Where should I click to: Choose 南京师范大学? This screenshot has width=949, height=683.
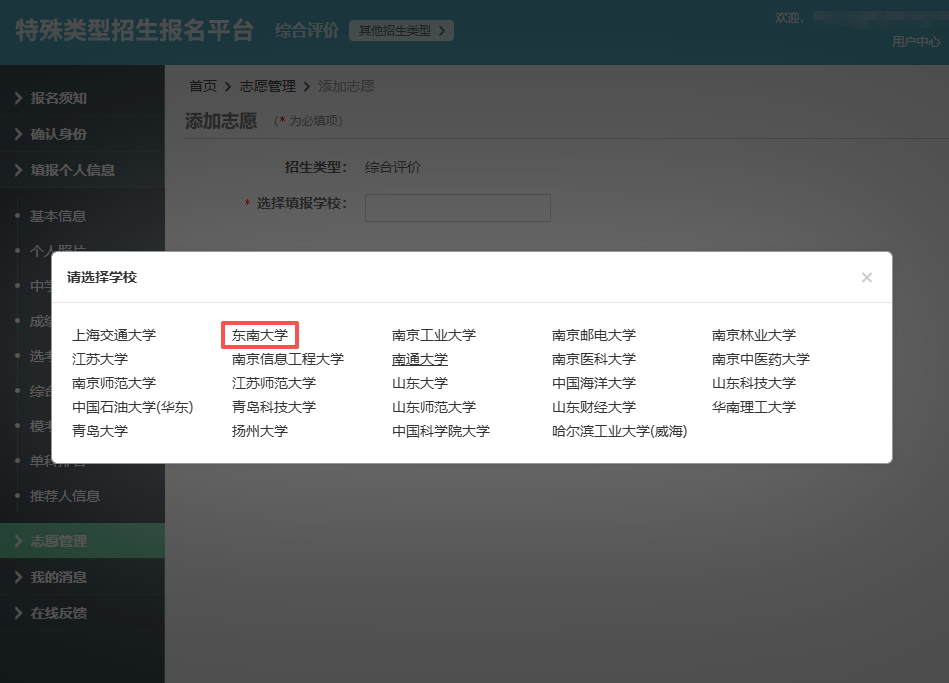(114, 383)
